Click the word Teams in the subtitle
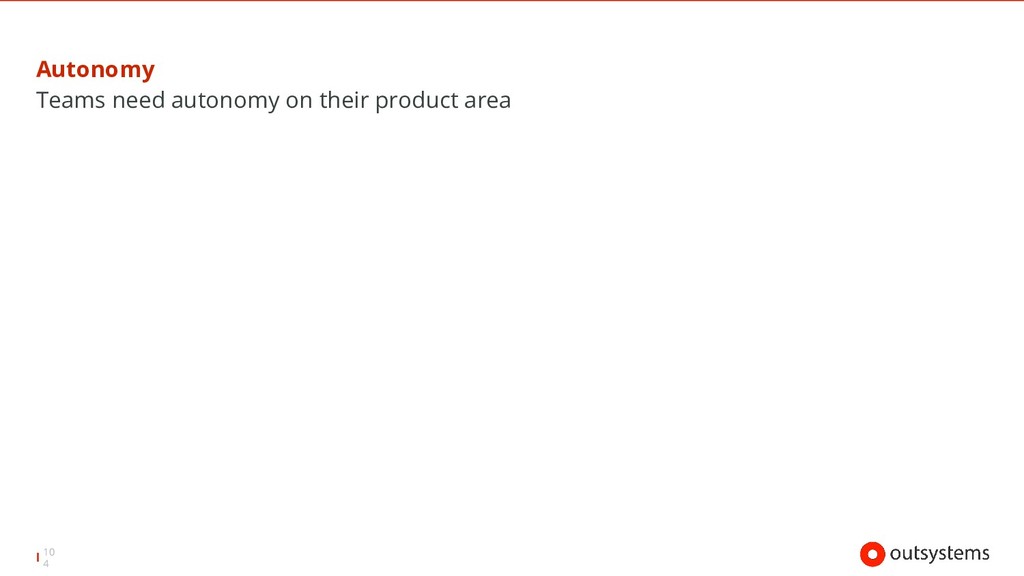1024x576 pixels. (x=71, y=100)
